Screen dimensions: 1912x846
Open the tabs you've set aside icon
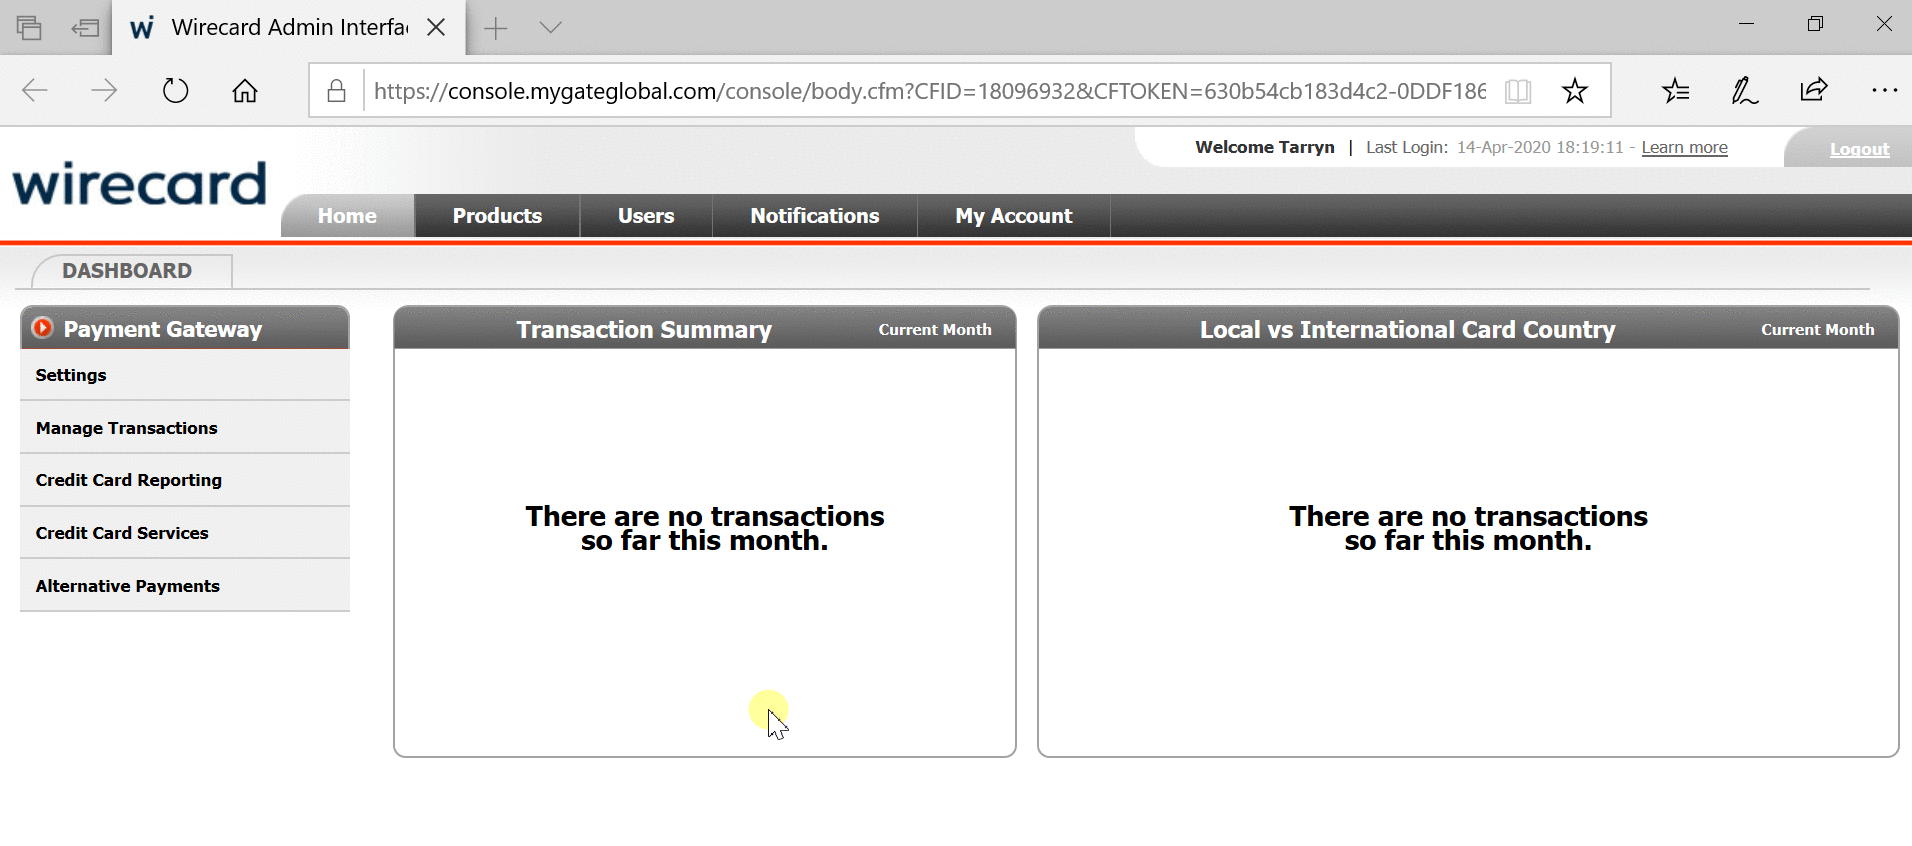point(30,28)
